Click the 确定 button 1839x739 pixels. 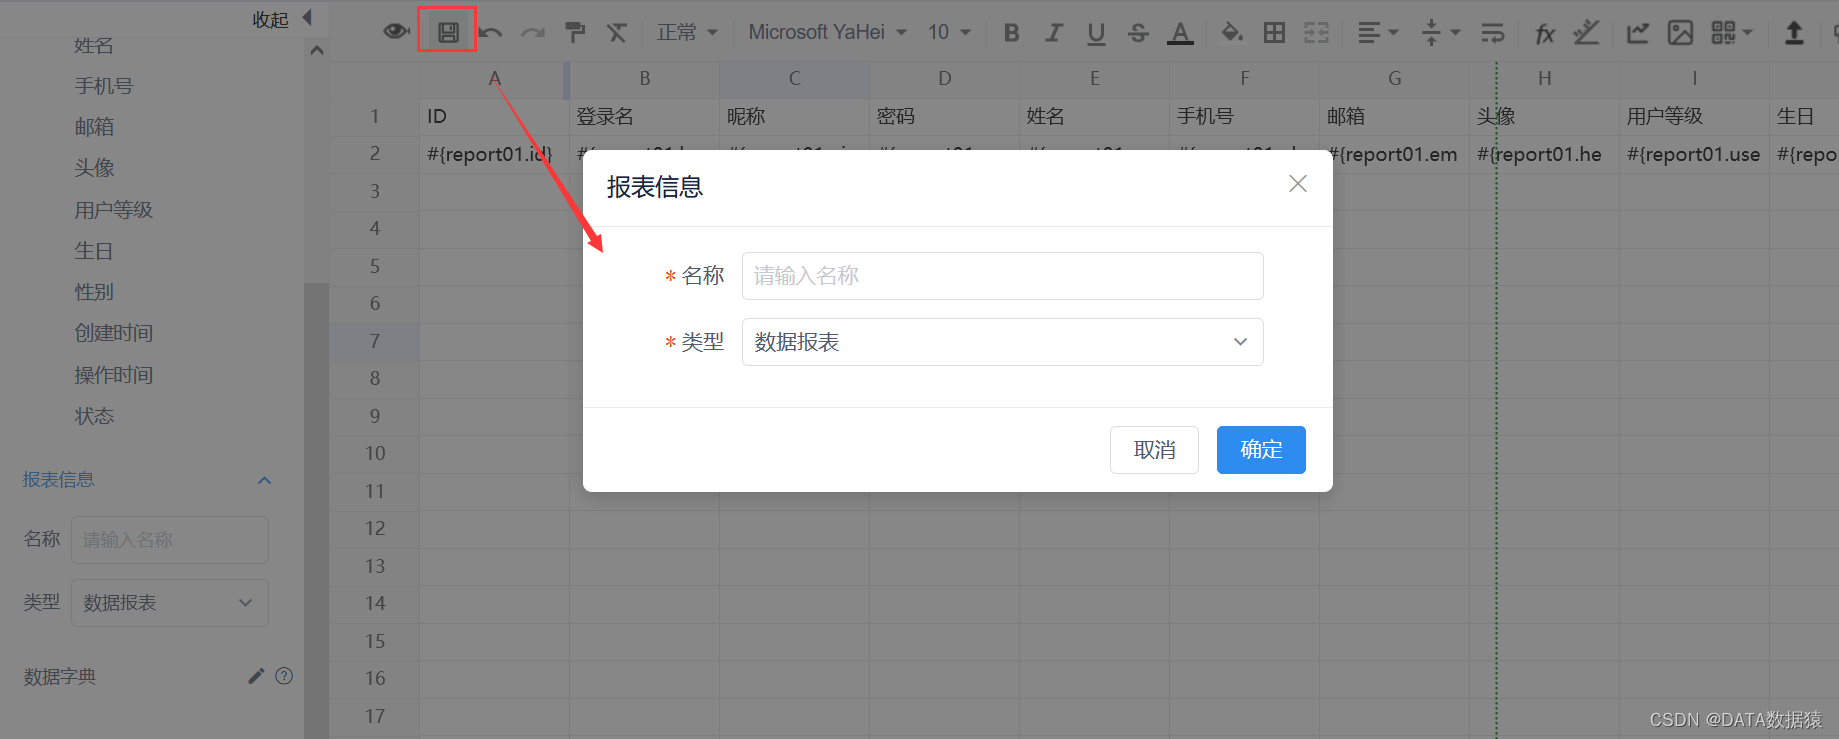pos(1261,450)
